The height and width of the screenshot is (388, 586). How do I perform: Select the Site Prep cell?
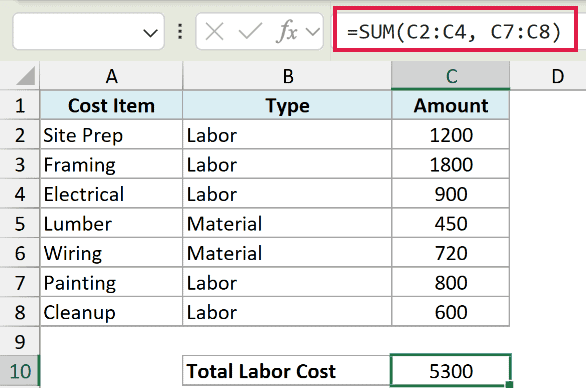[x=111, y=135]
